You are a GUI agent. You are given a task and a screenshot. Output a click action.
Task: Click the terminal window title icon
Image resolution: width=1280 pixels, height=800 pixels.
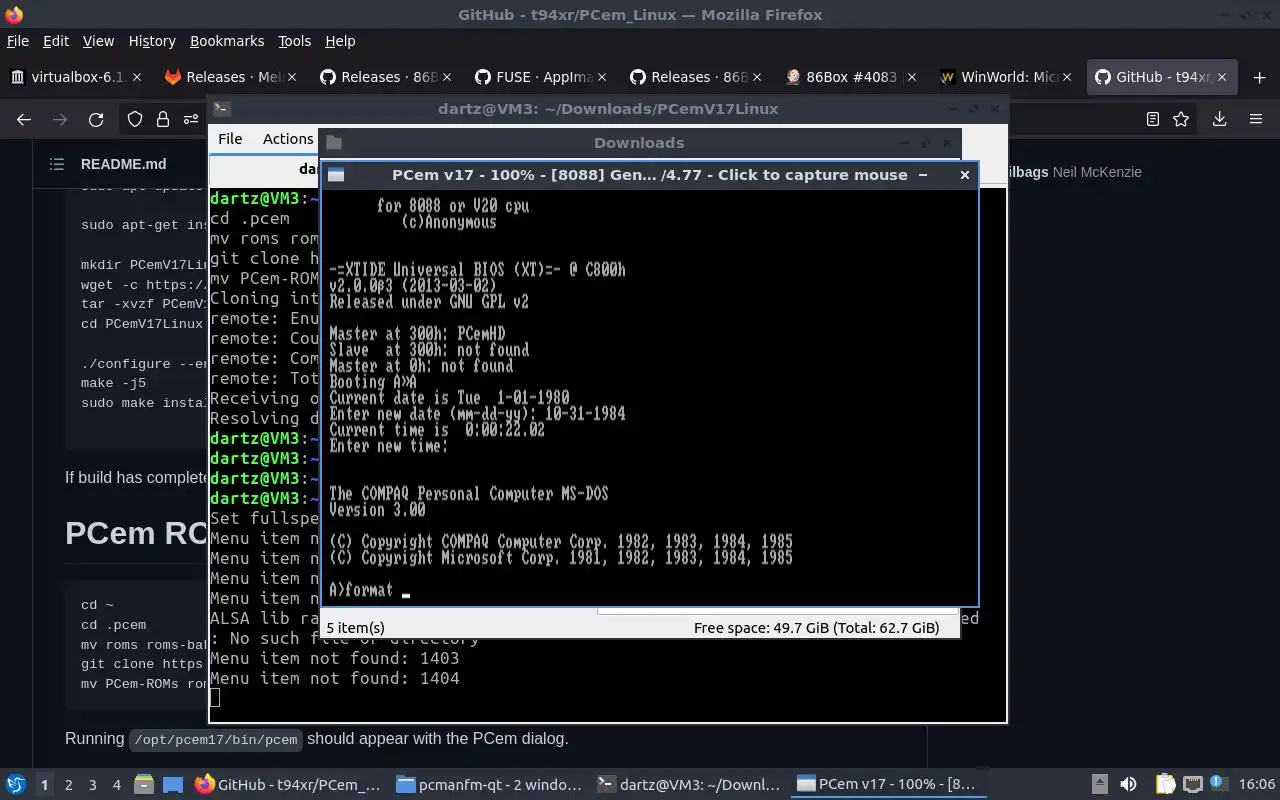coord(222,109)
